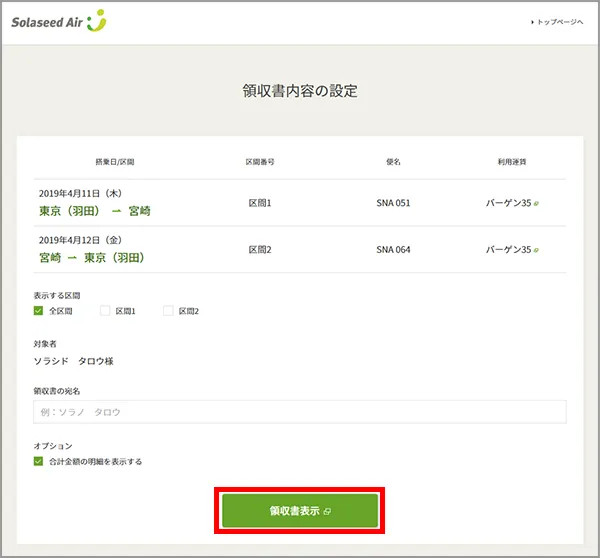Screen dimensions: 600x558
Task: Click passenger name ソラシド タロウ様
Action: (74, 361)
